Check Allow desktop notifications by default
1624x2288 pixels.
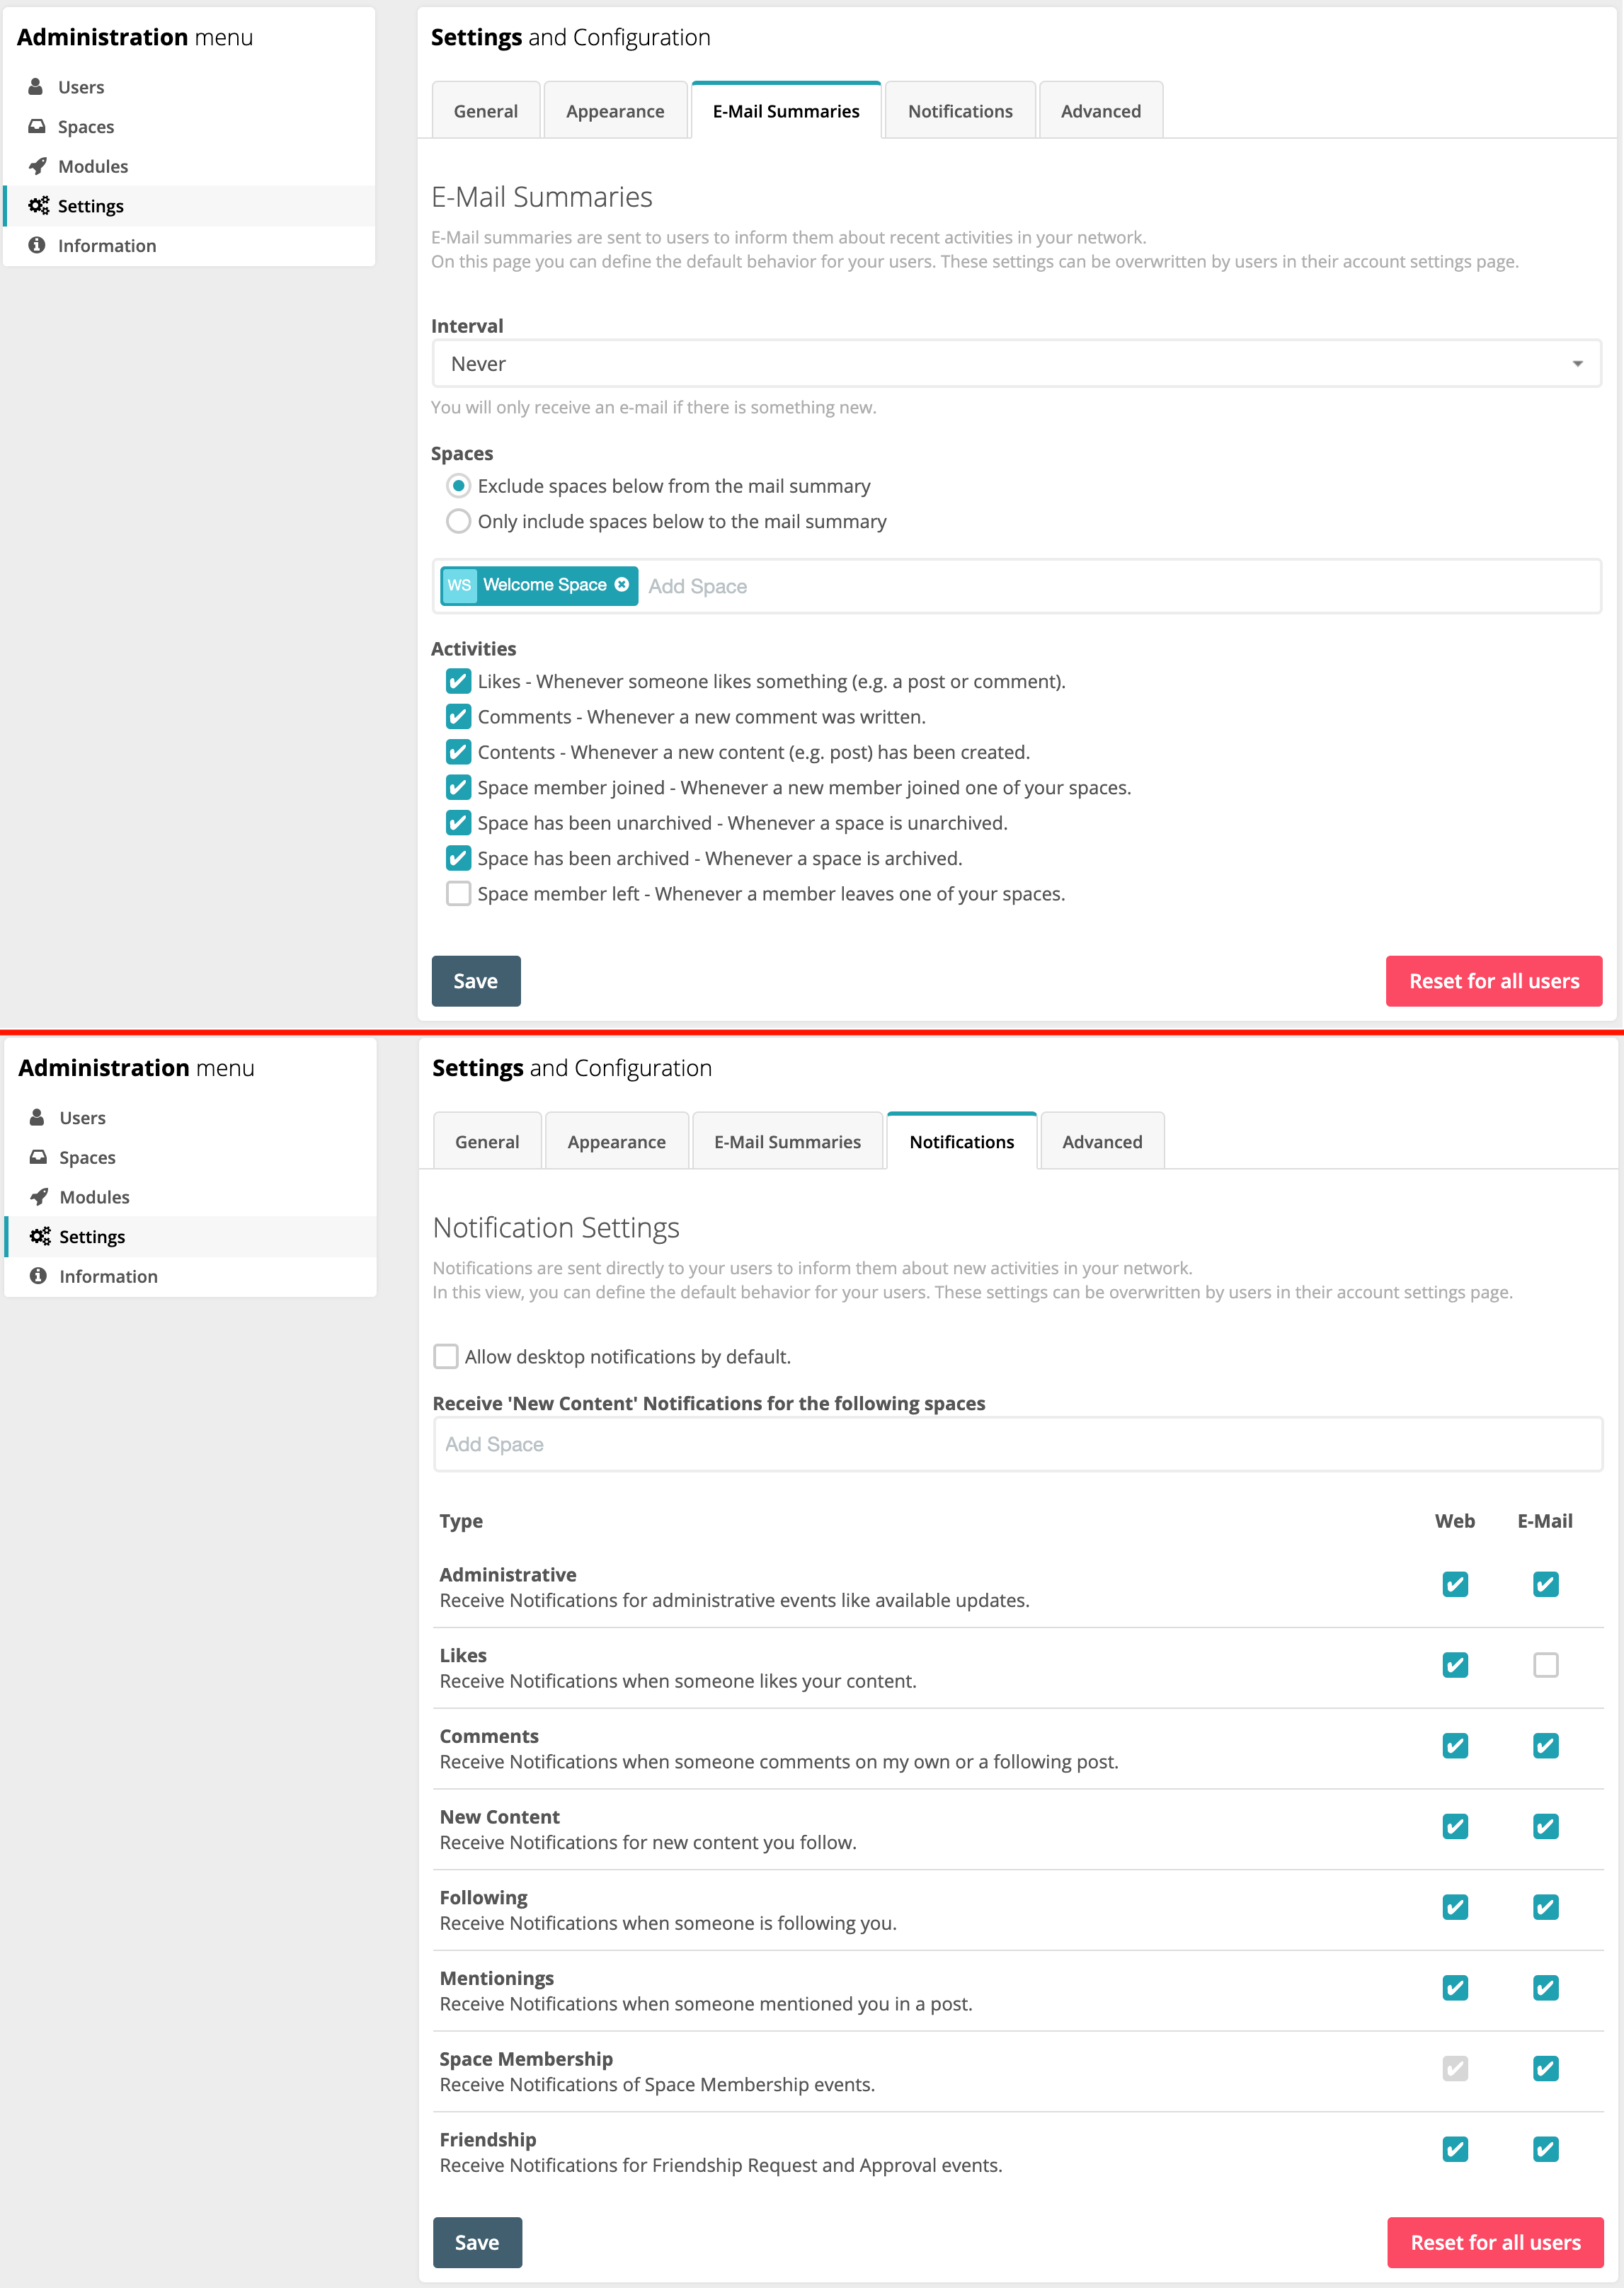coord(446,1356)
